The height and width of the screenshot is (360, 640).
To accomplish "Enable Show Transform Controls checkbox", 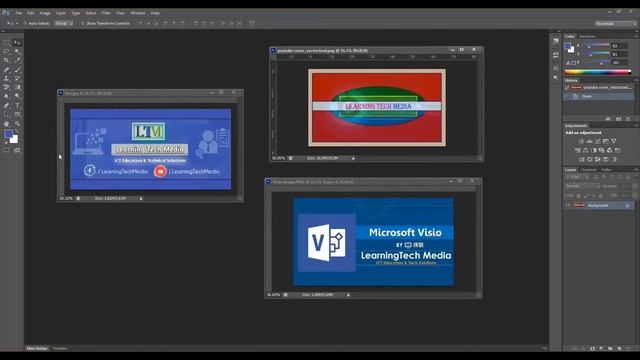I will (82, 23).
